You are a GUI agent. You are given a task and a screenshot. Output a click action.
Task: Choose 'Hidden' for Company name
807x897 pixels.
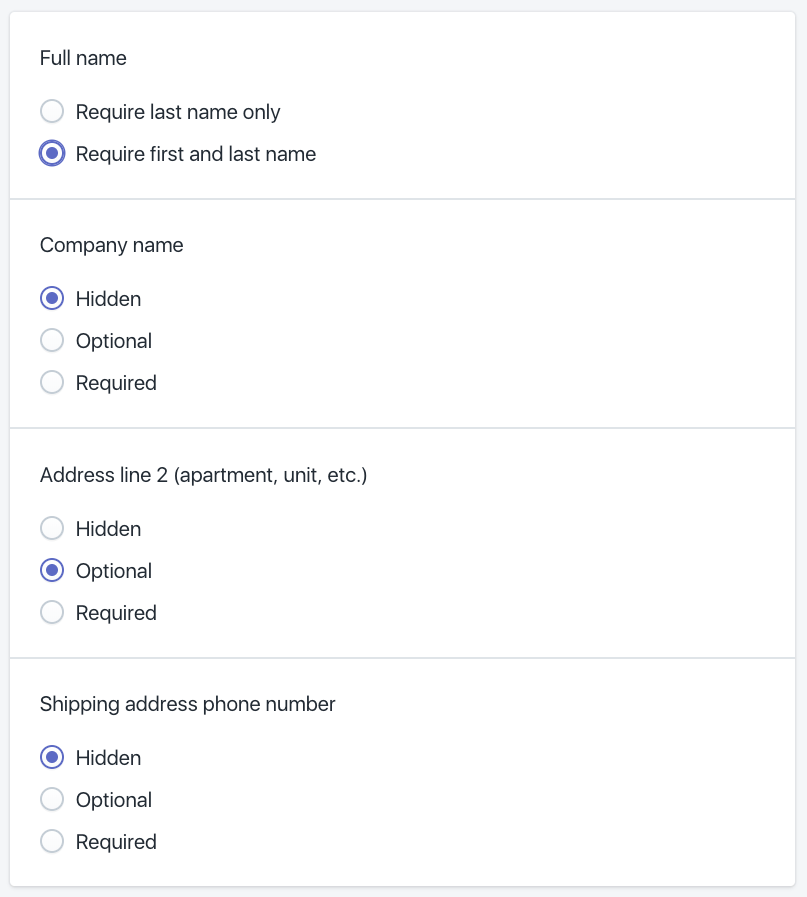point(52,298)
